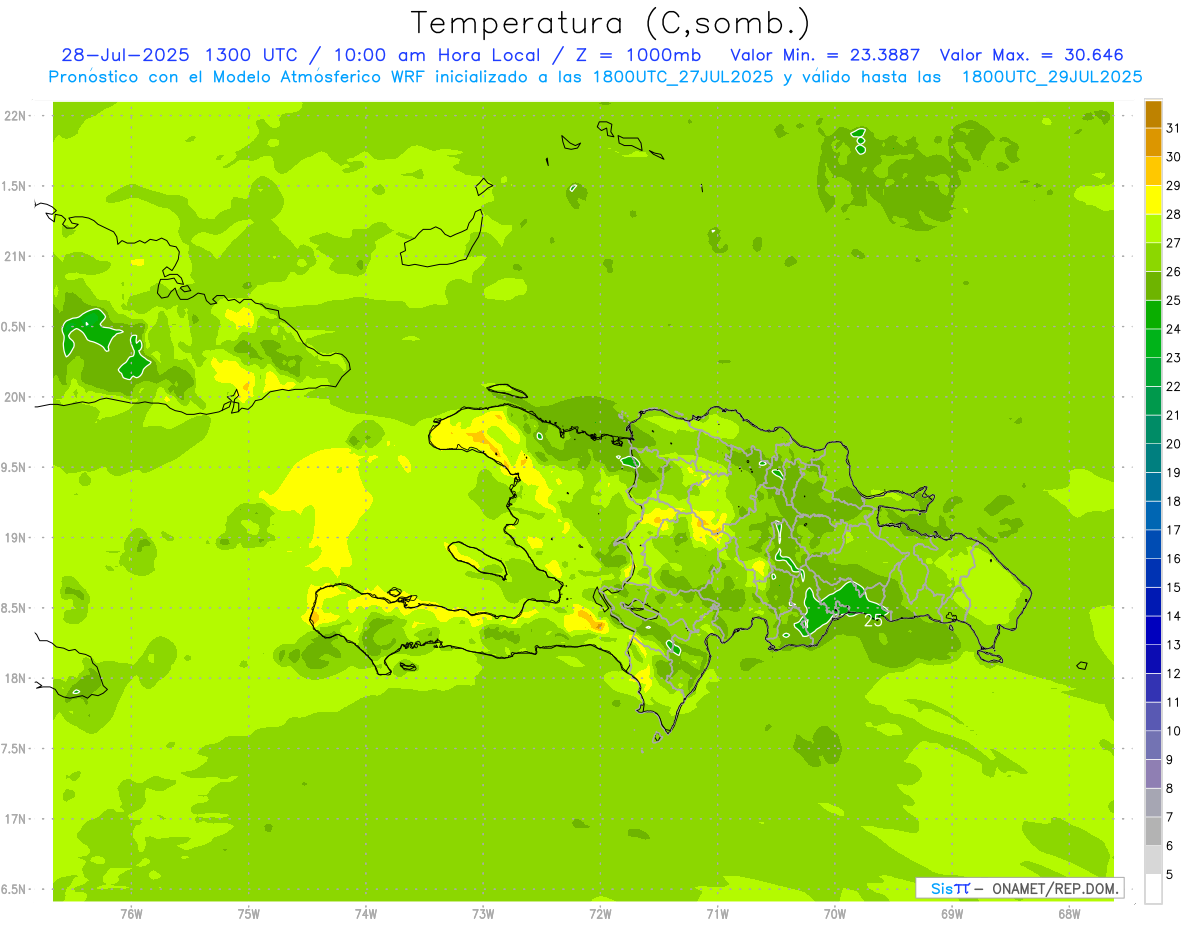Click the color scale value 10

coord(1173,731)
